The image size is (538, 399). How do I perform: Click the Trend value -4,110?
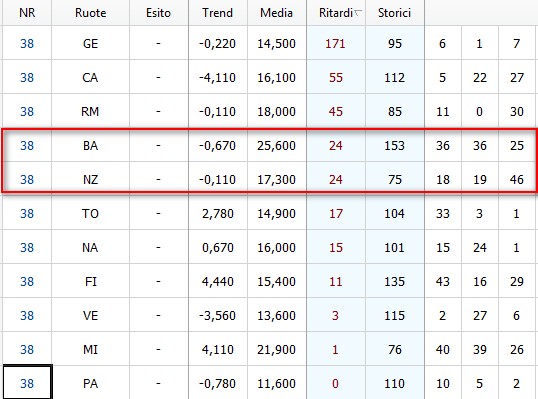pos(218,78)
